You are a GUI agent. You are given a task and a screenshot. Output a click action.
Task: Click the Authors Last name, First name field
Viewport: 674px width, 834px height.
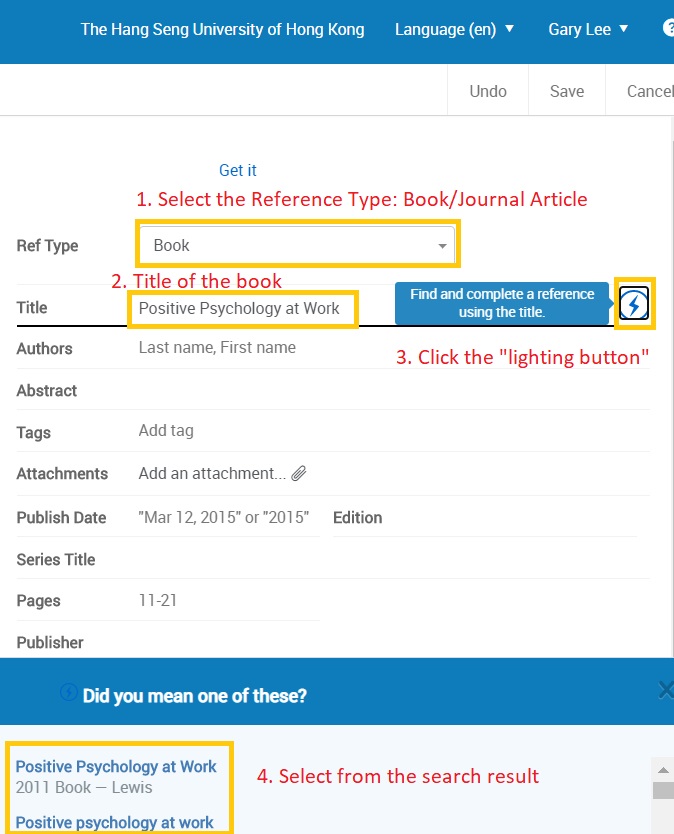click(394, 348)
